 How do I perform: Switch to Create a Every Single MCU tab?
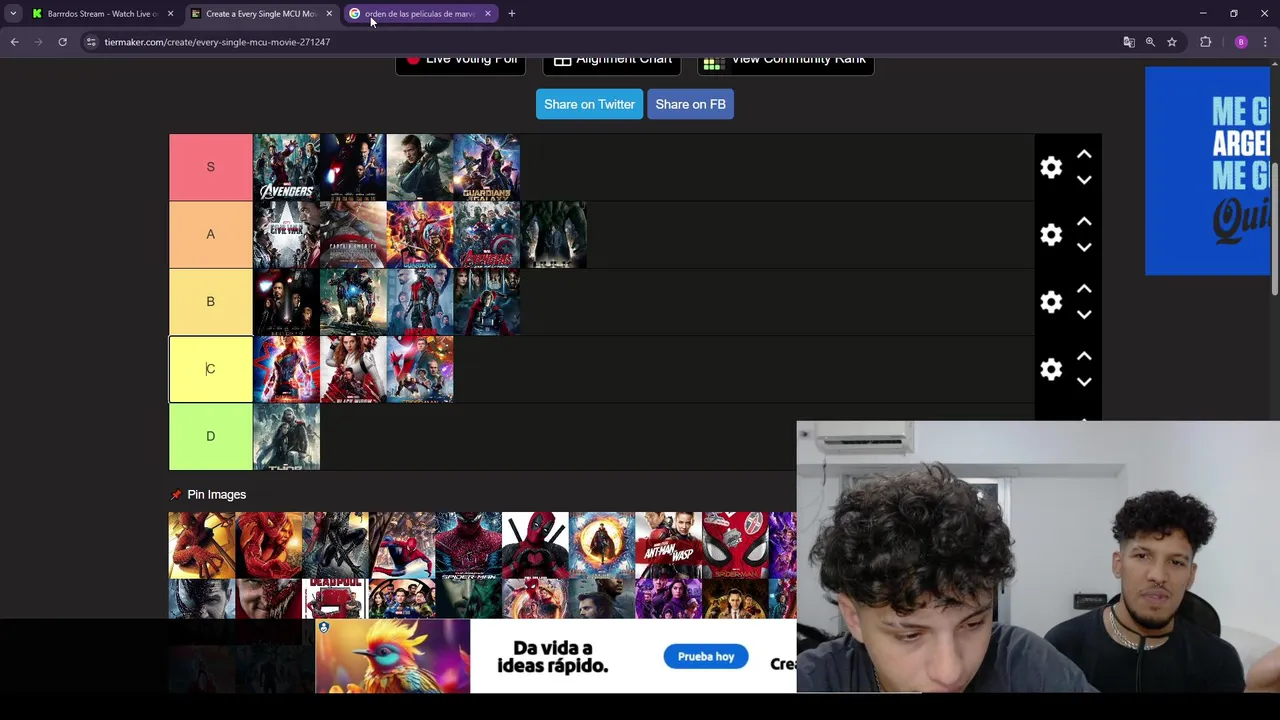pos(260,14)
